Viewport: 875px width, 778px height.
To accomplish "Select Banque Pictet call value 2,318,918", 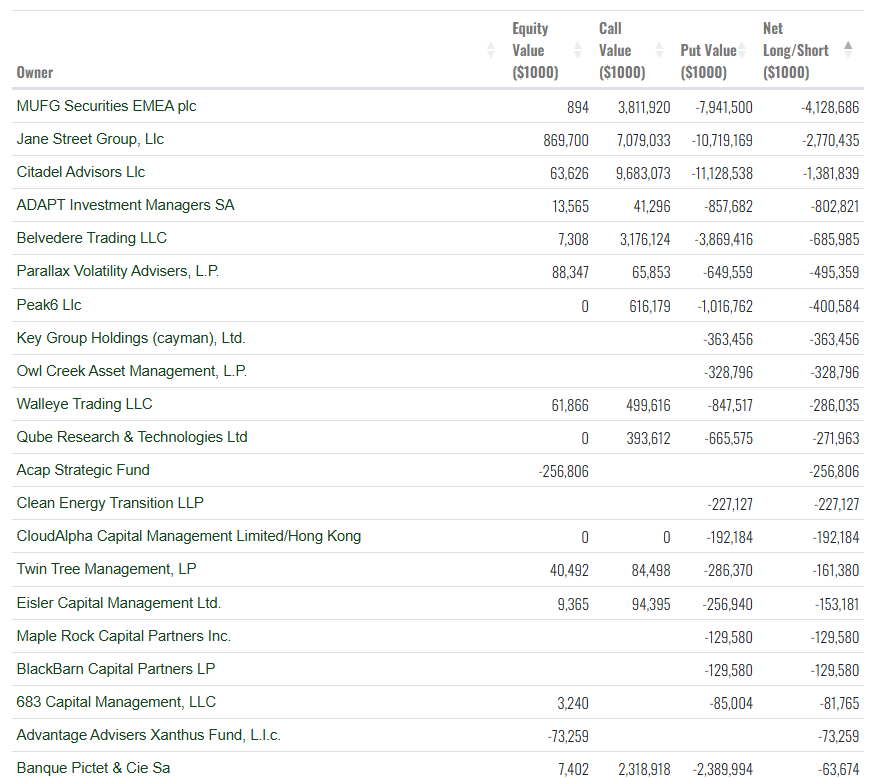I will coord(644,769).
